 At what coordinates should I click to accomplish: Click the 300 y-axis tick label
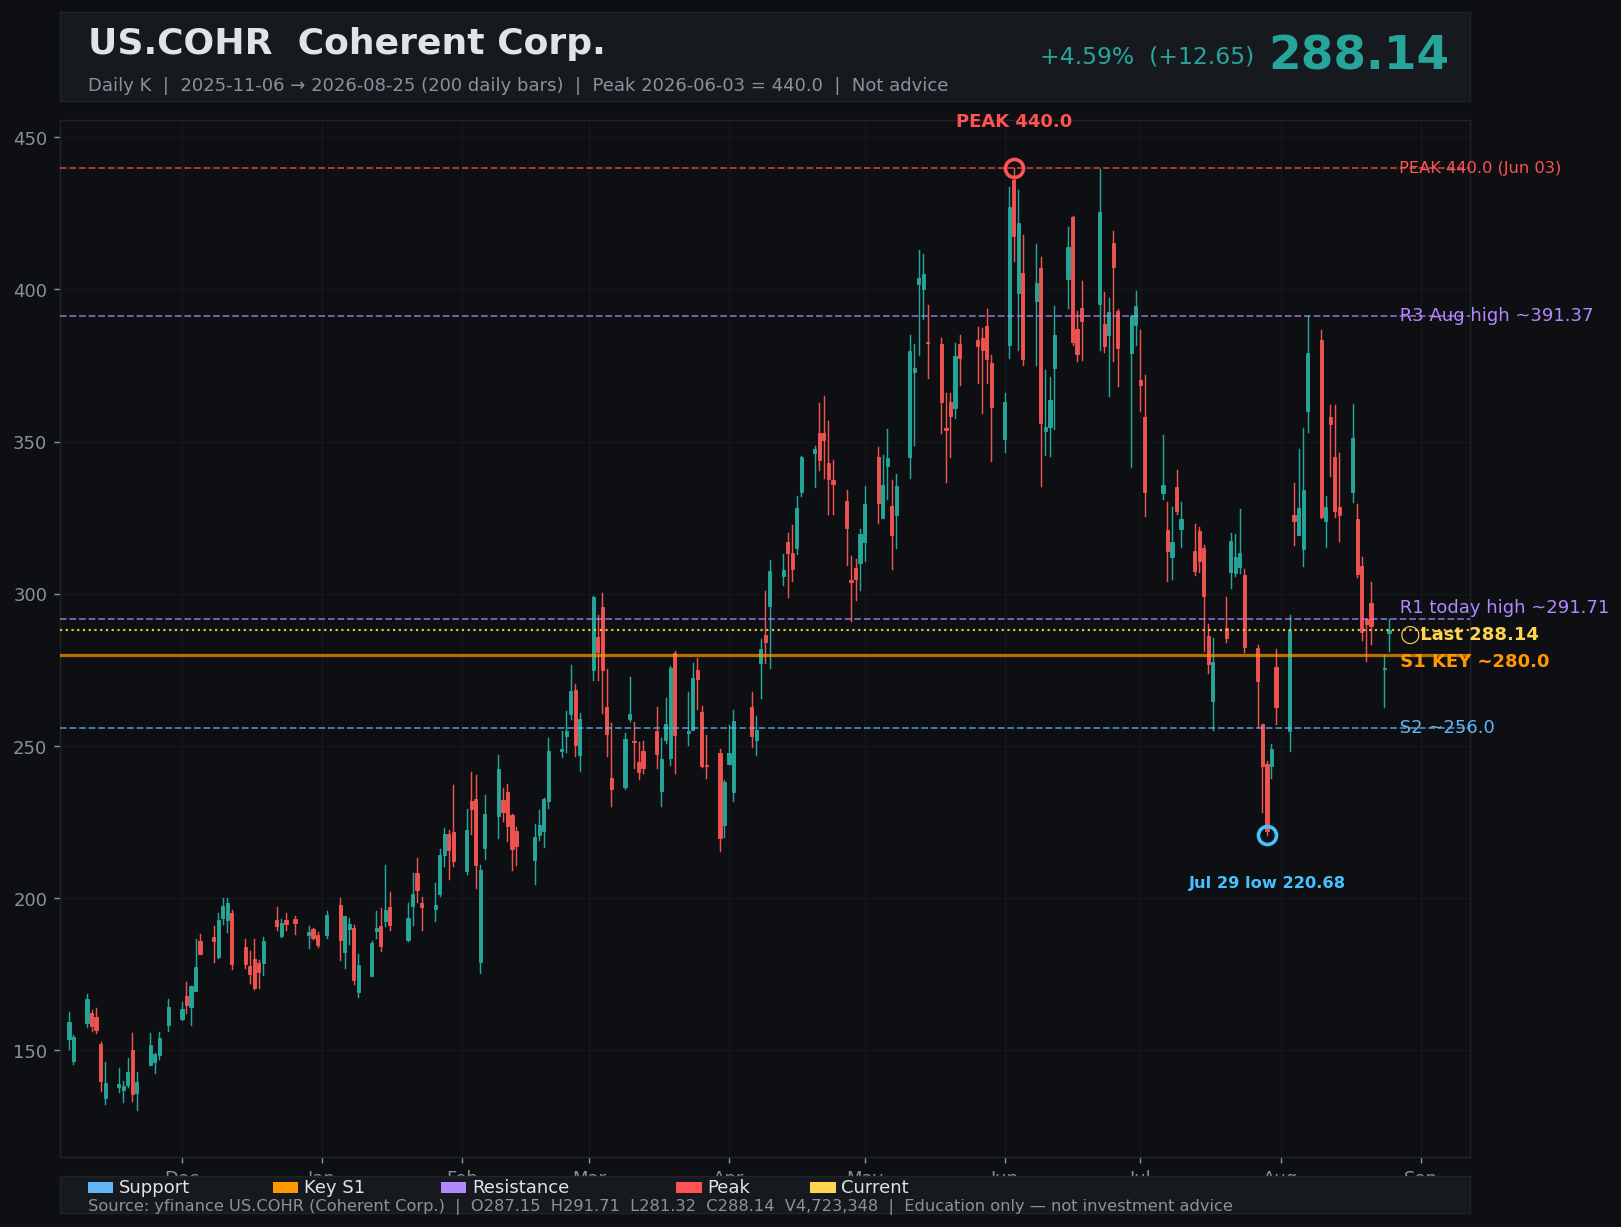click(x=30, y=594)
